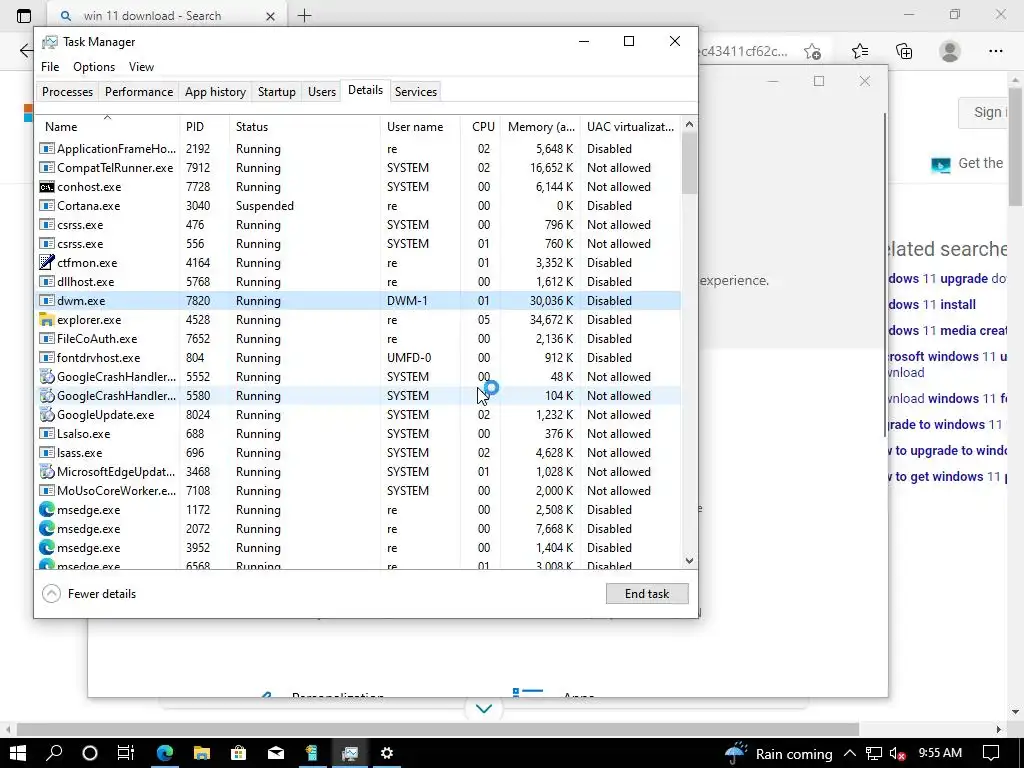This screenshot has height=768, width=1024.
Task: Sort by the Memory column header
Action: 541,127
